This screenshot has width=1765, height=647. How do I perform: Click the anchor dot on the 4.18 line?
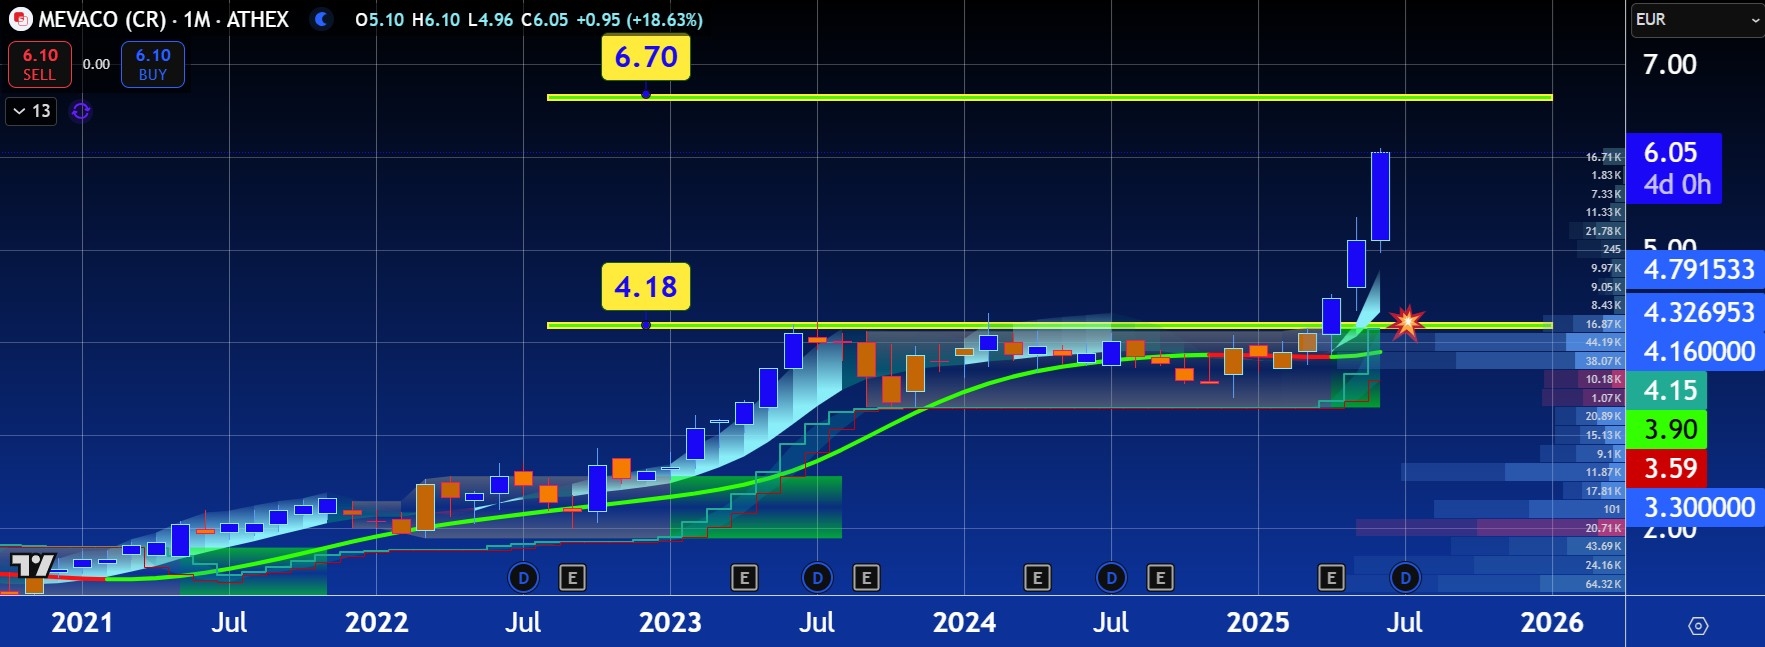click(x=646, y=325)
